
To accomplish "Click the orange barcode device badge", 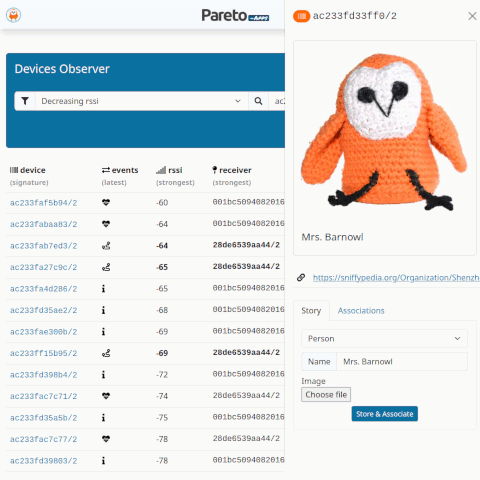I will (x=301, y=16).
